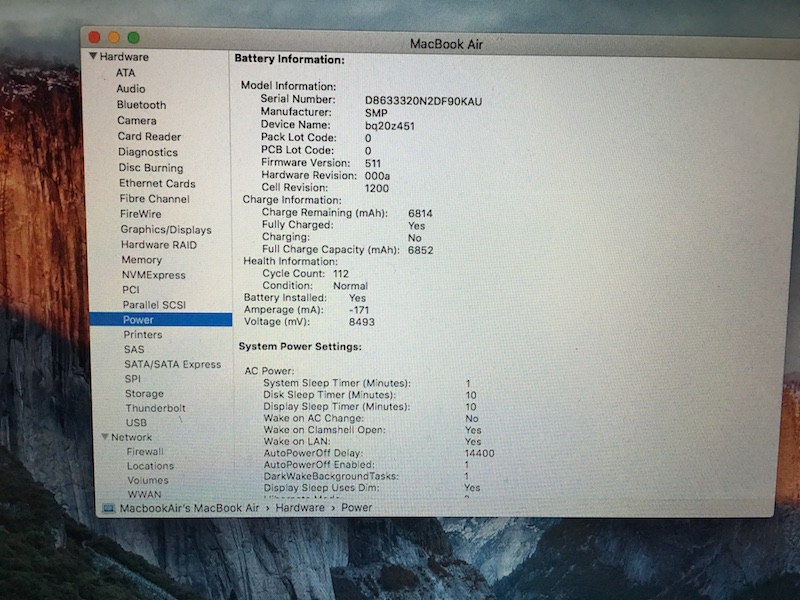Open the Memory entry
Viewport: 800px width, 600px height.
[141, 260]
